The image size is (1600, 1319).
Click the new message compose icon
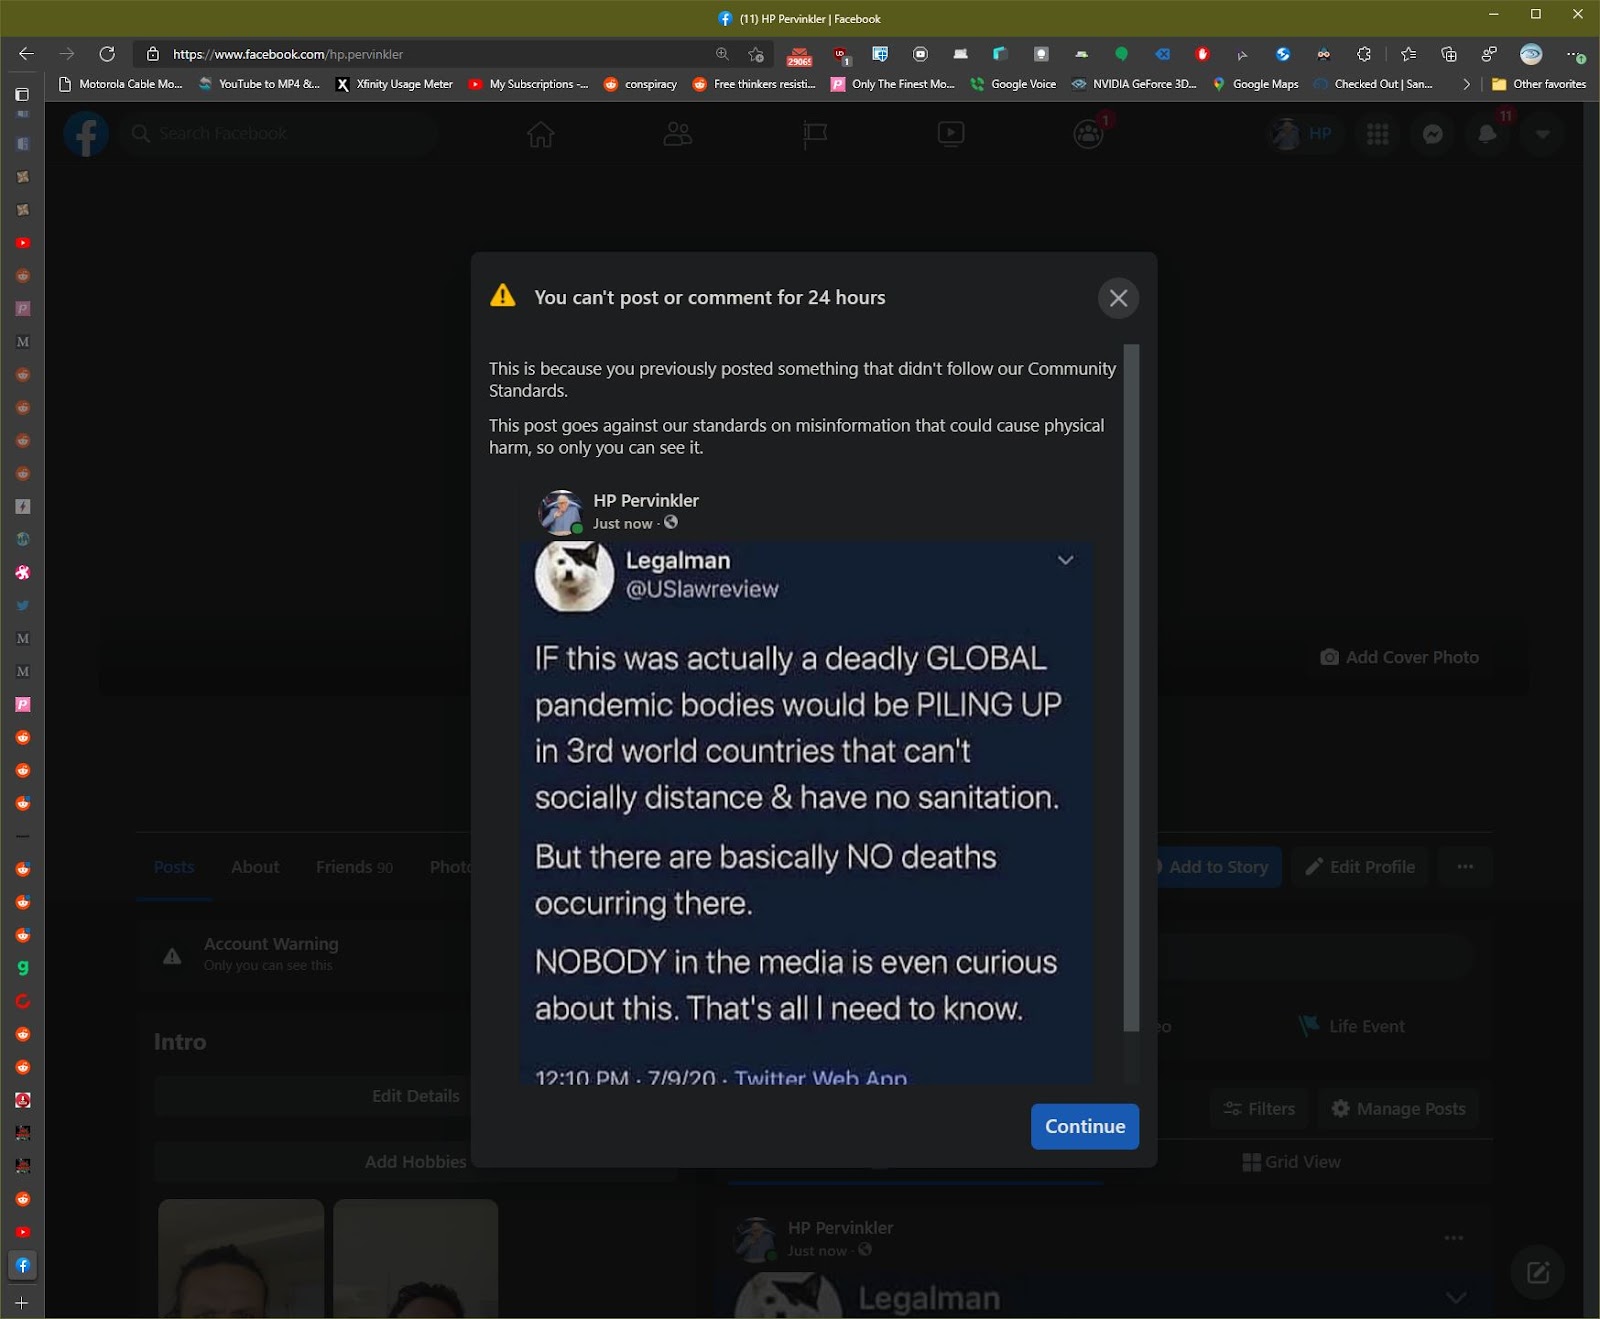click(x=1538, y=1272)
